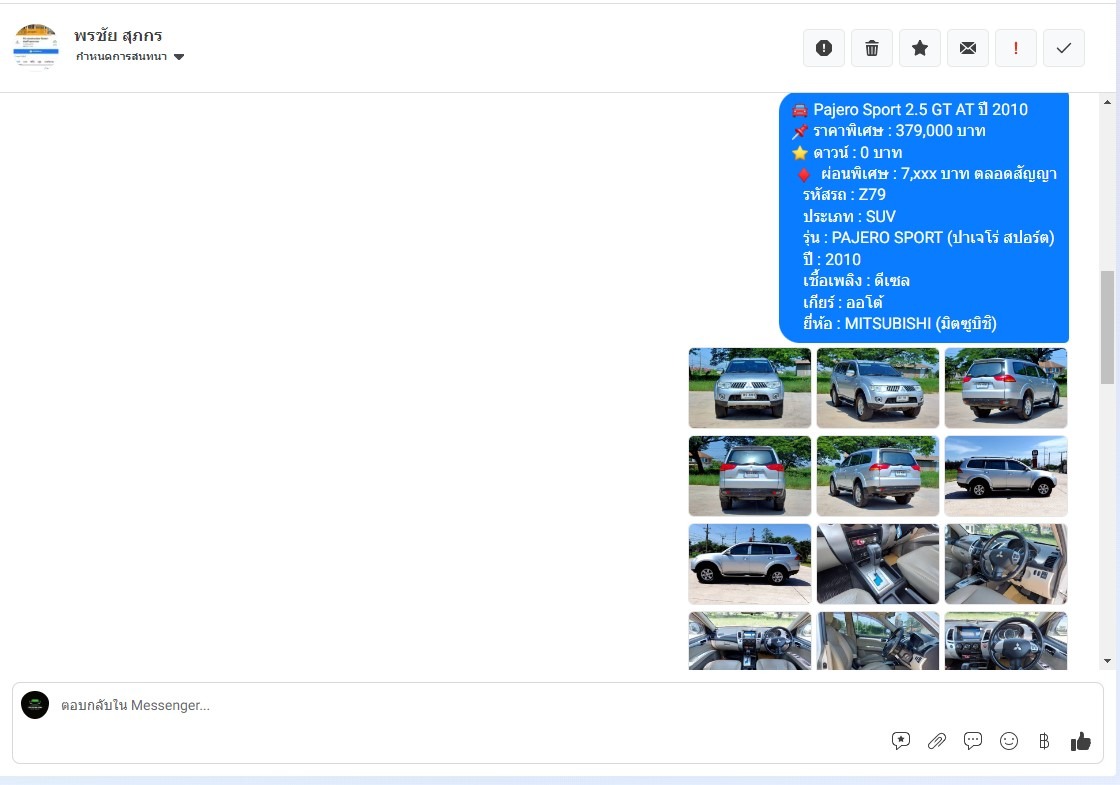1120x785 pixels.
Task: Open the gear shifter interior photo
Action: tap(878, 564)
